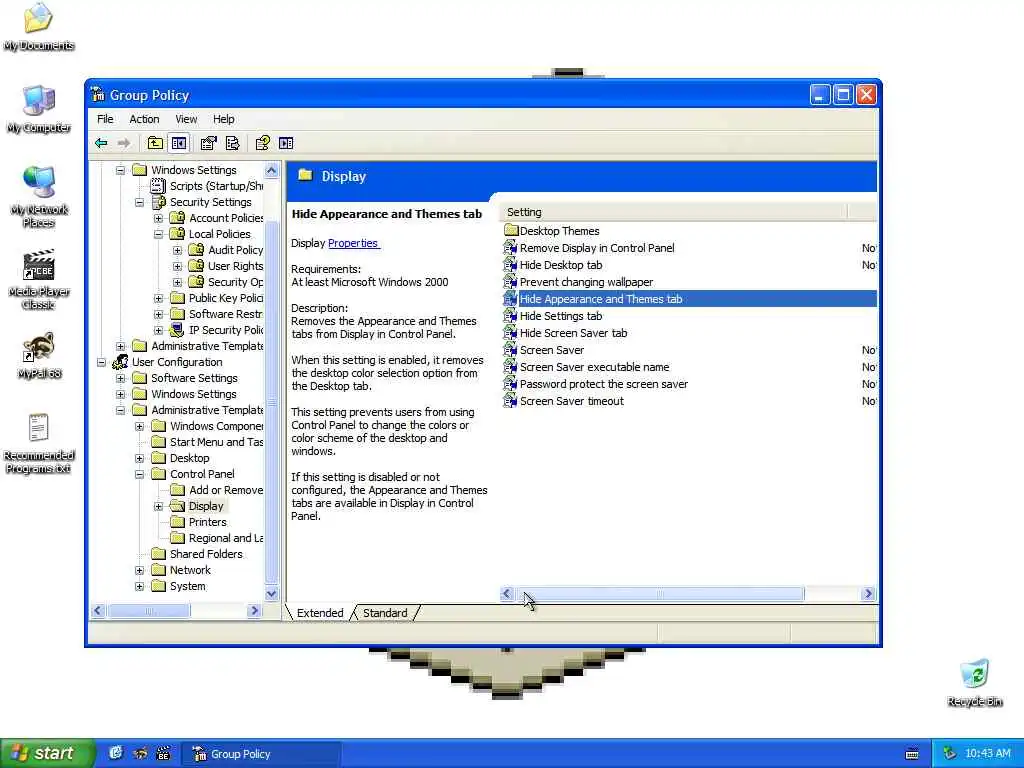Select the Regional and Language tree folder
This screenshot has width=1024, height=768.
point(225,538)
